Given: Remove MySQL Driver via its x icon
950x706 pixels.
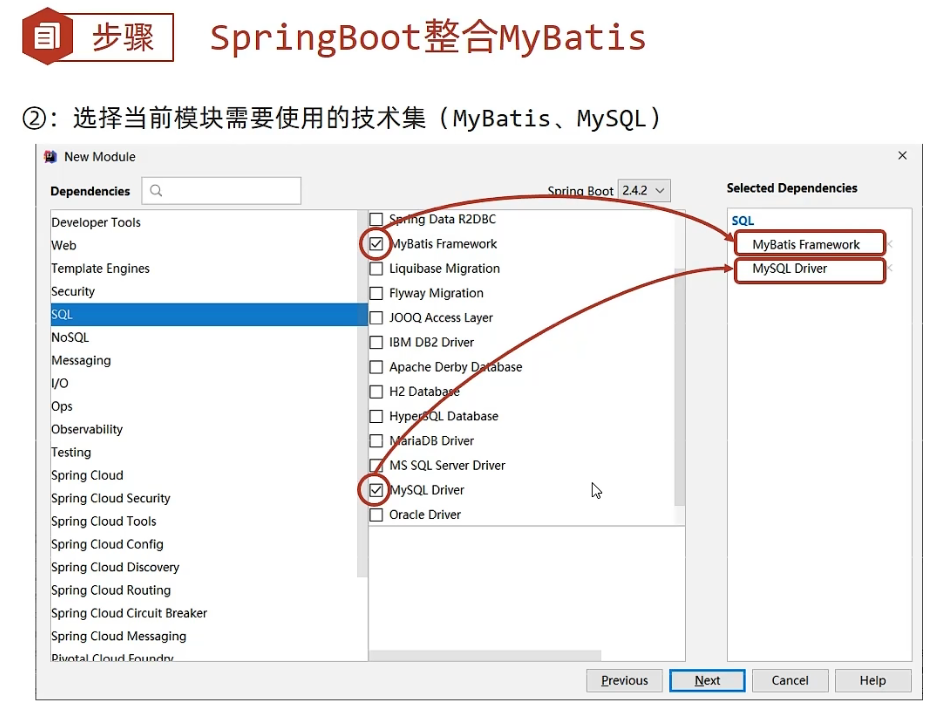Looking at the screenshot, I should [889, 268].
